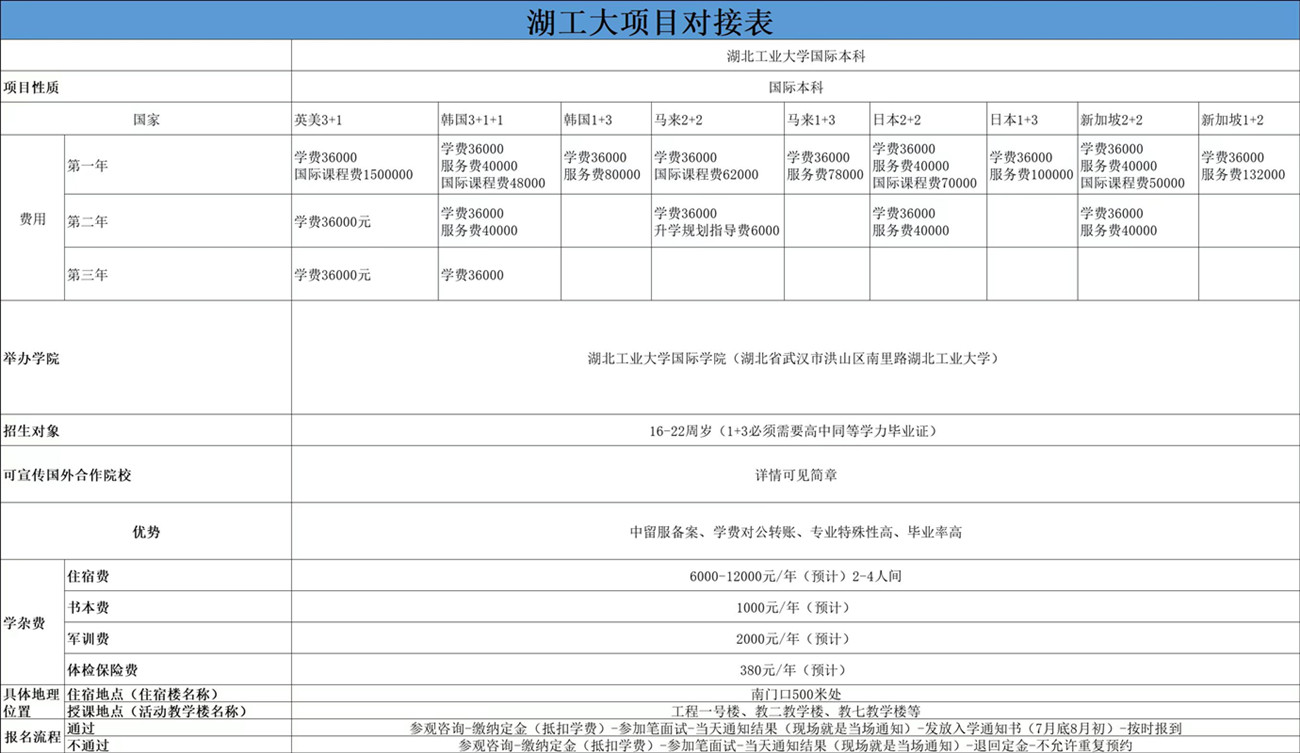Click the 16-22周岁 requirement cell

coord(795,431)
